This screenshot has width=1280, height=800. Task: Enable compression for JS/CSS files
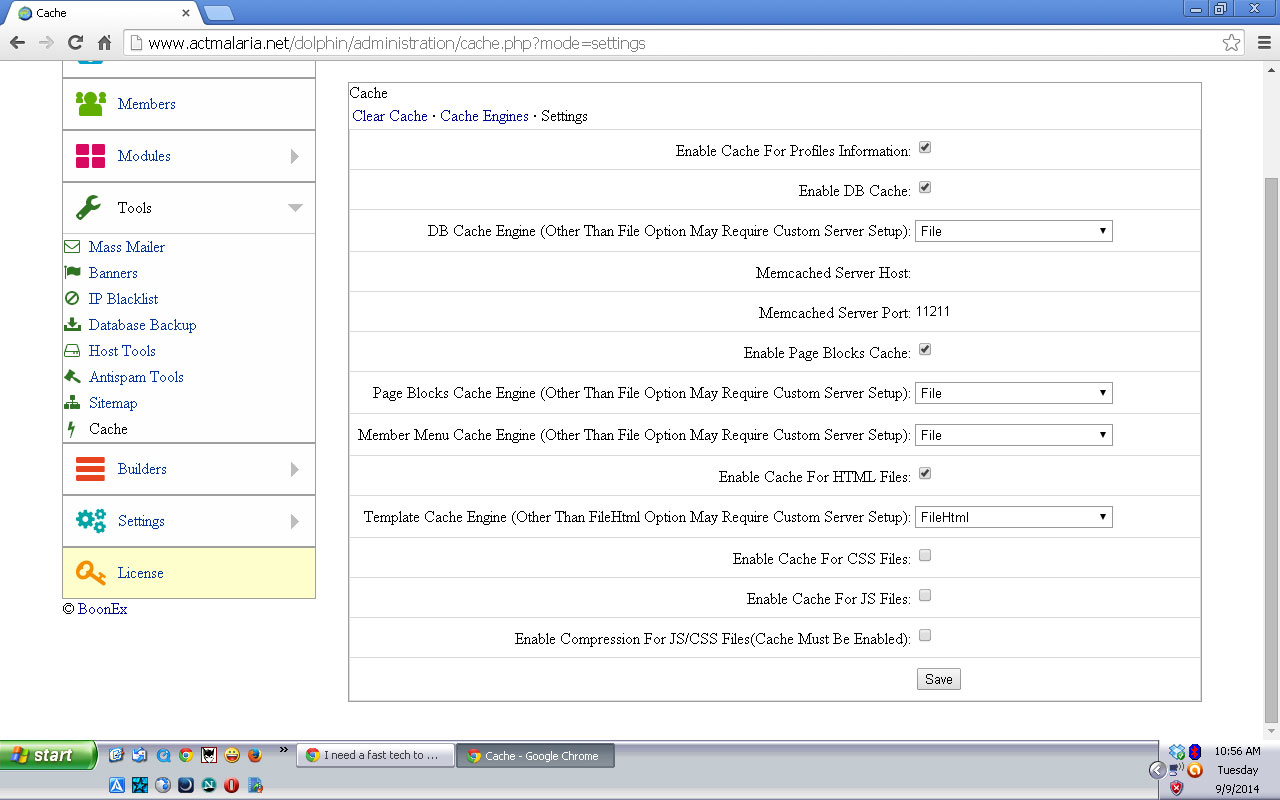point(925,636)
